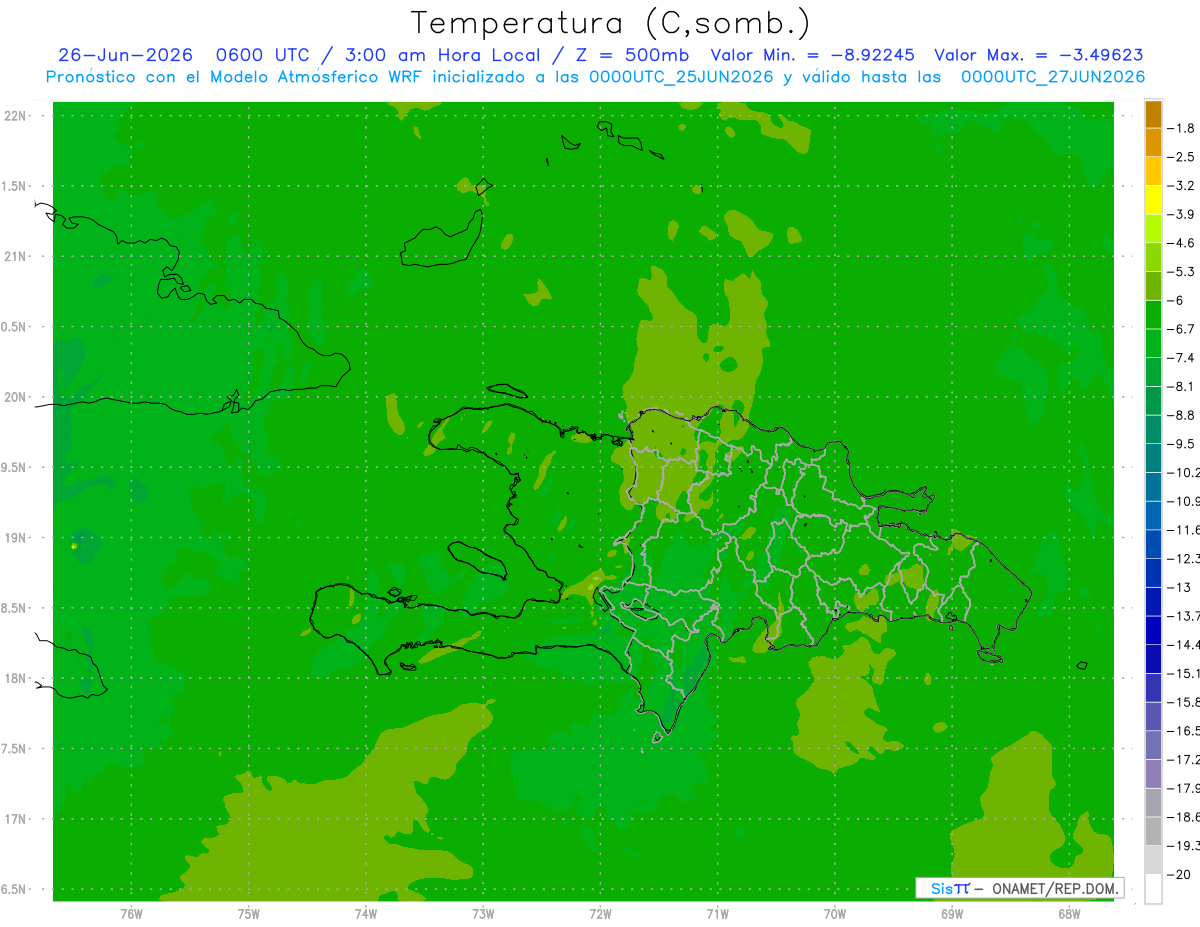Click the color bar value "-20"
Image resolution: width=1200 pixels, height=927 pixels.
[1179, 874]
